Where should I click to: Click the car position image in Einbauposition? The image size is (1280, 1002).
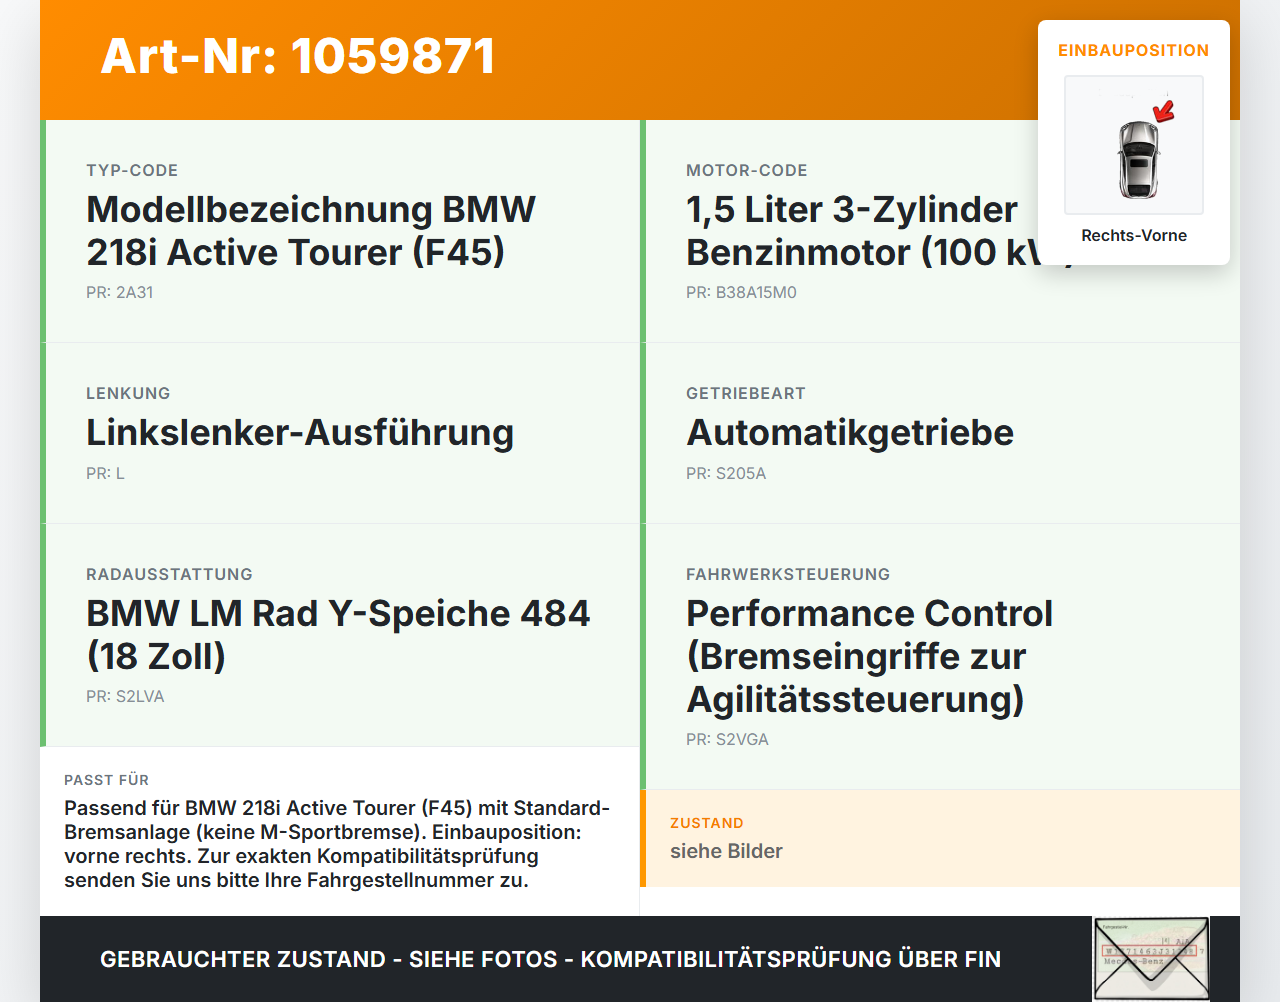pyautogui.click(x=1134, y=145)
